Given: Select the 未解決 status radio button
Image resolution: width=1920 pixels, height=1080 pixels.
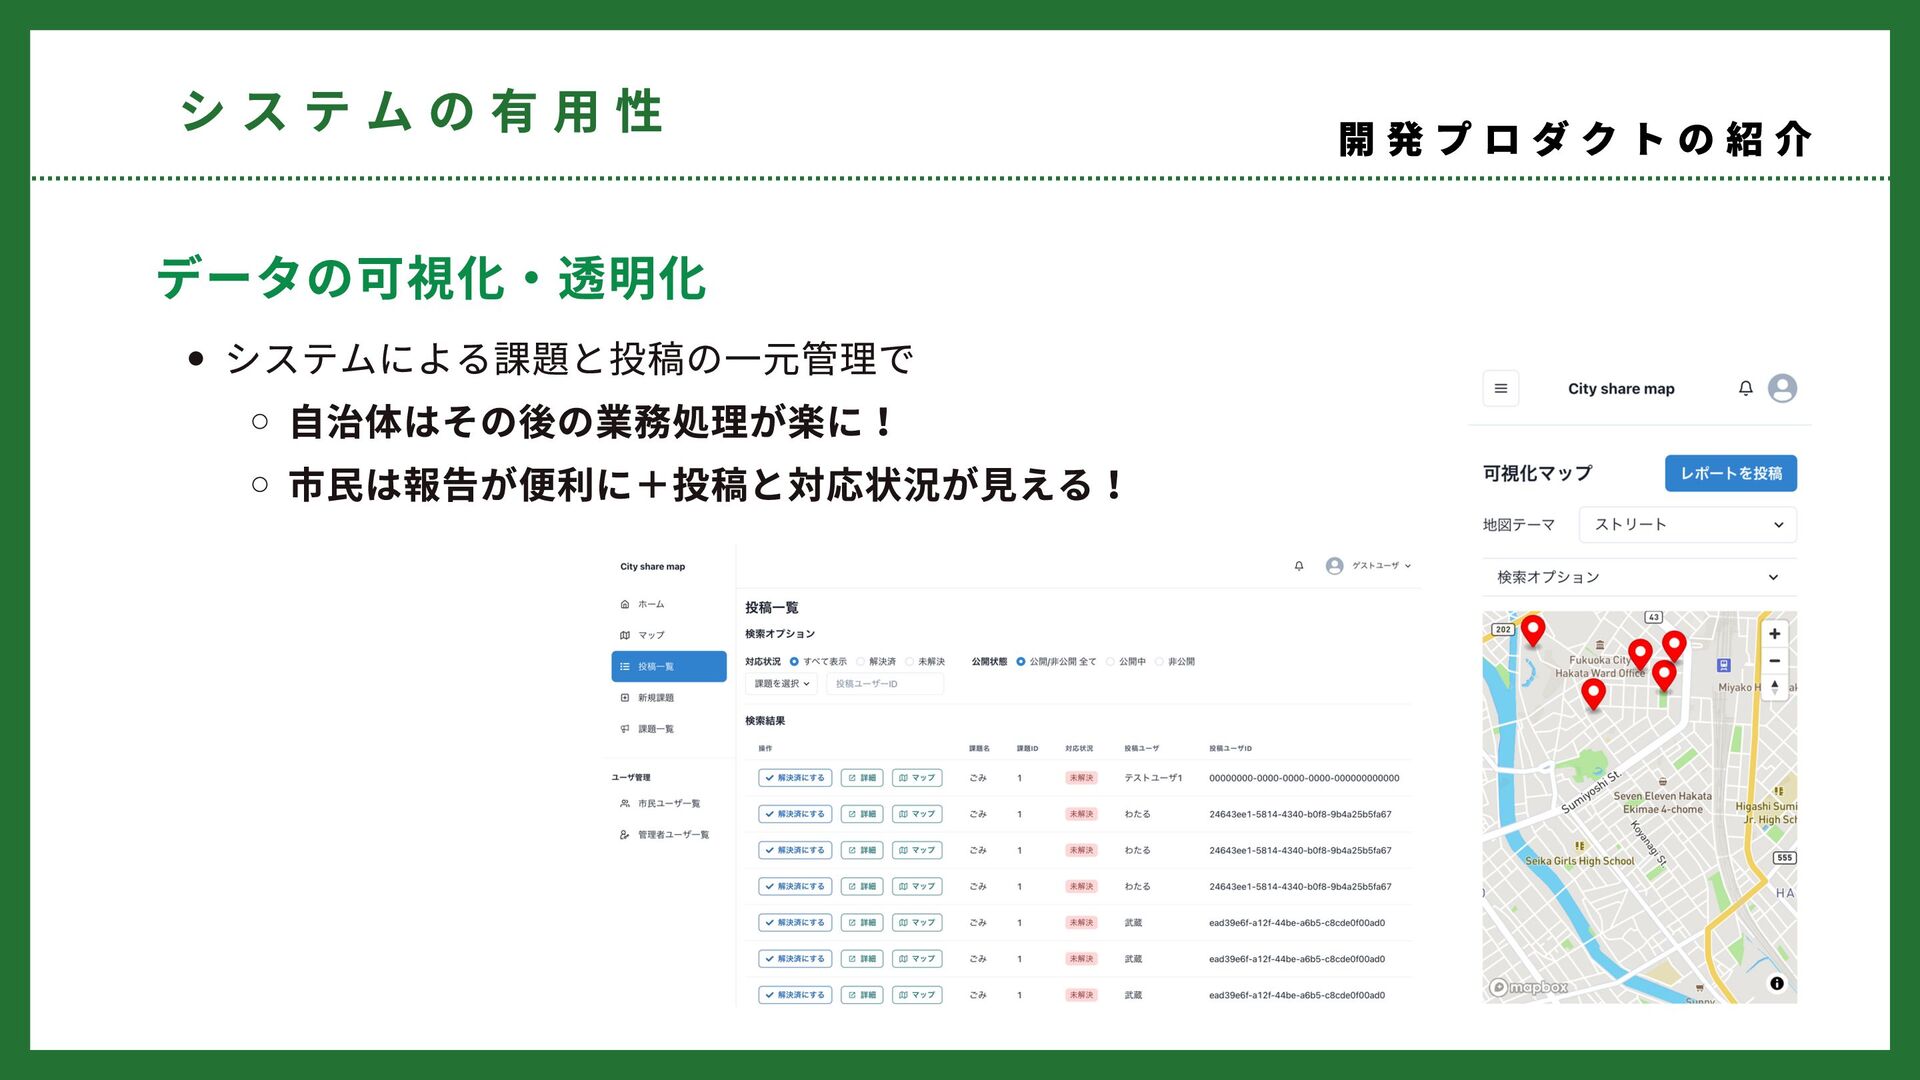Looking at the screenshot, I should coord(910,662).
